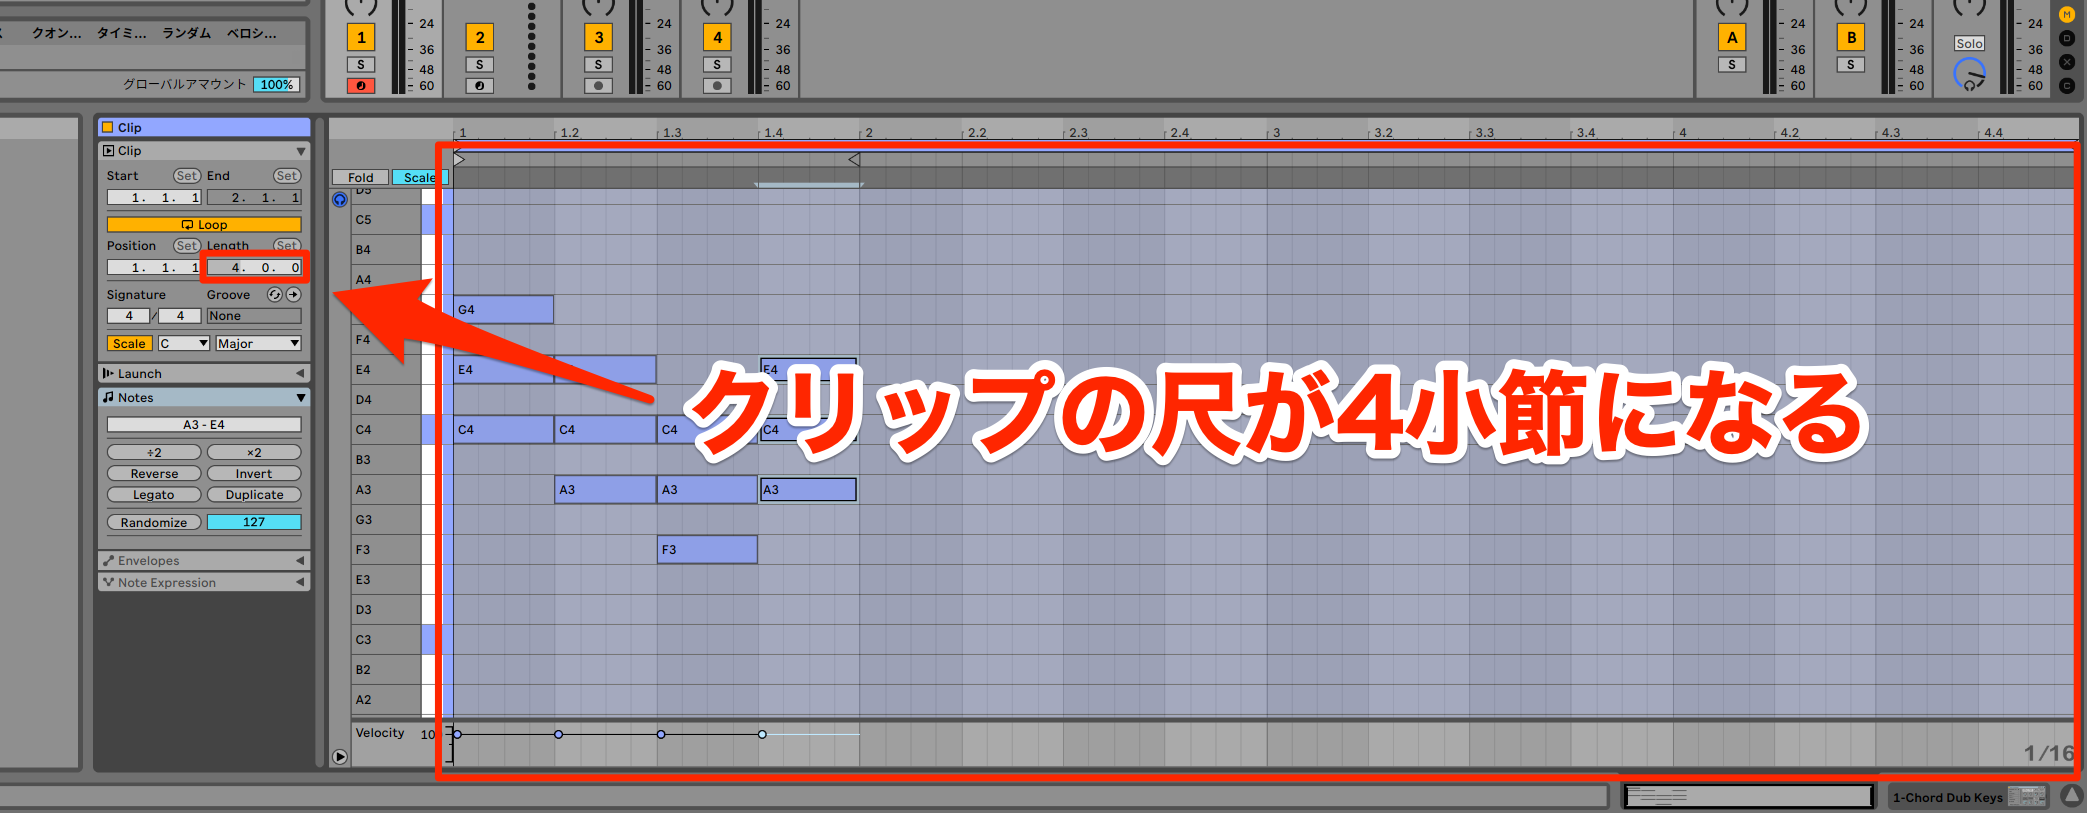Viewport: 2087px width, 813px height.
Task: Click the ×2 double tempo button
Action: [x=254, y=452]
